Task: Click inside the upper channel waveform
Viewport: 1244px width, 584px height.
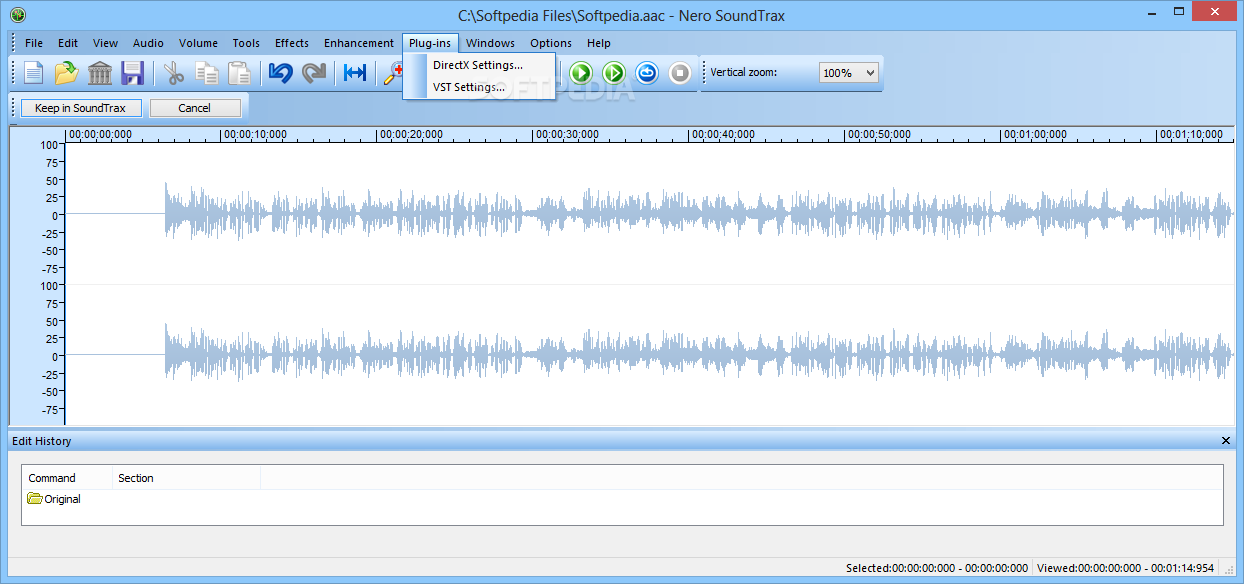Action: click(650, 214)
